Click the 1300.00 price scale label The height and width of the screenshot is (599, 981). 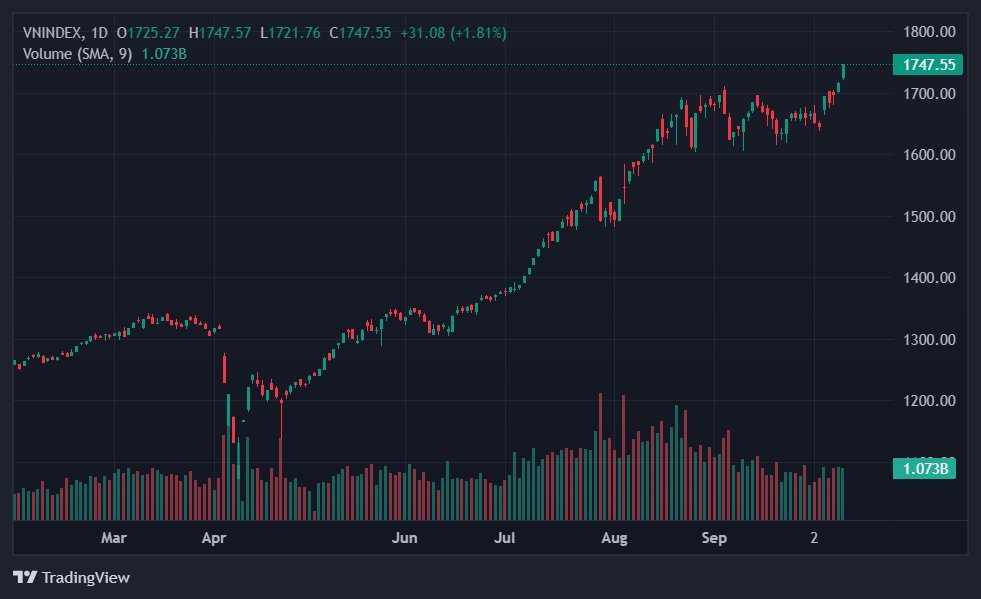929,340
